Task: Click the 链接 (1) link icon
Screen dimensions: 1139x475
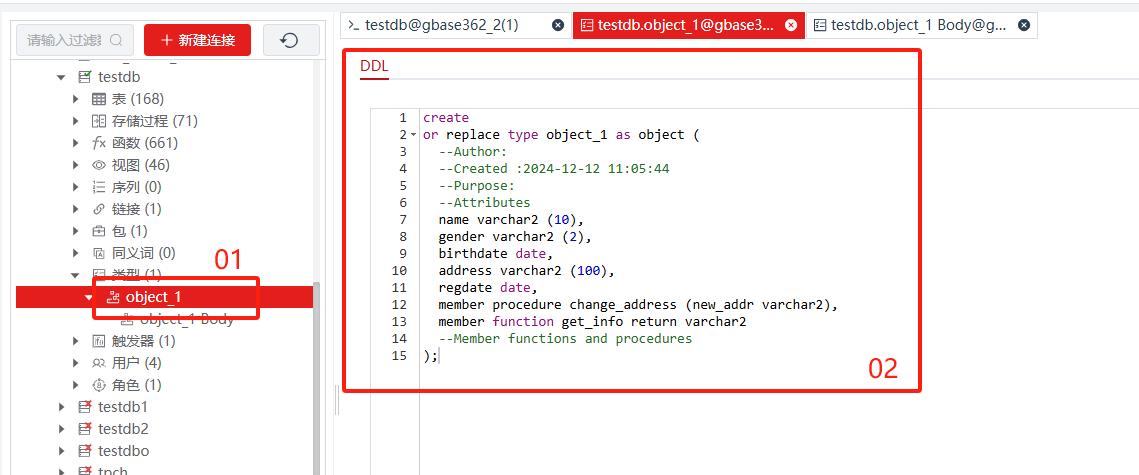Action: click(x=99, y=209)
